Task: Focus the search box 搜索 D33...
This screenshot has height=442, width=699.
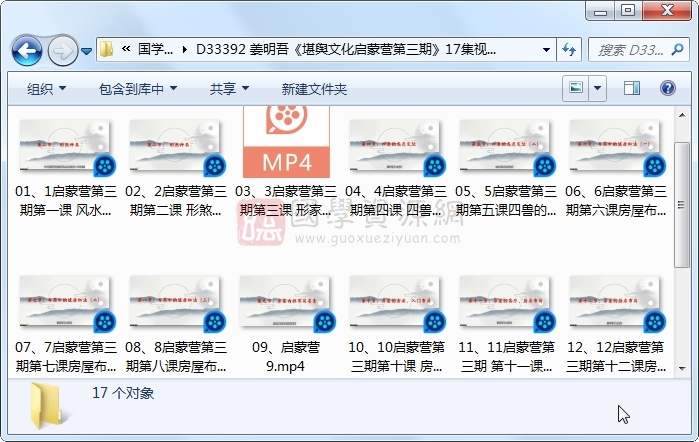Action: pyautogui.click(x=631, y=50)
